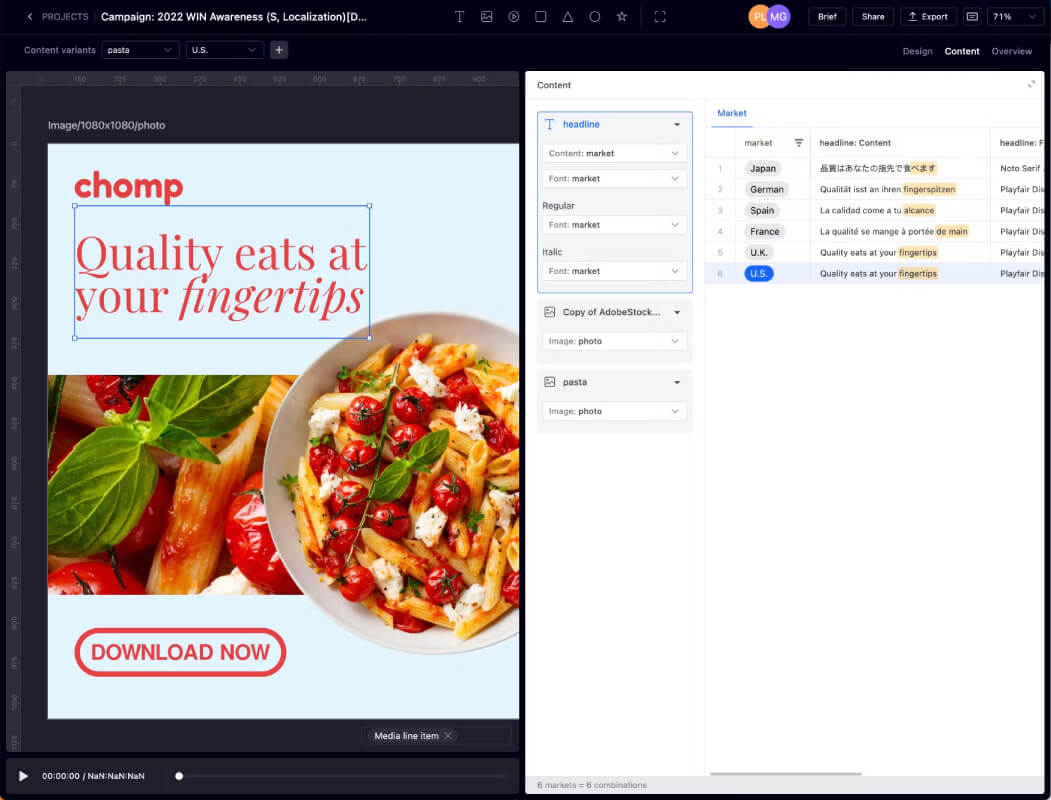
Task: Select the Market tab in the table
Action: point(731,113)
